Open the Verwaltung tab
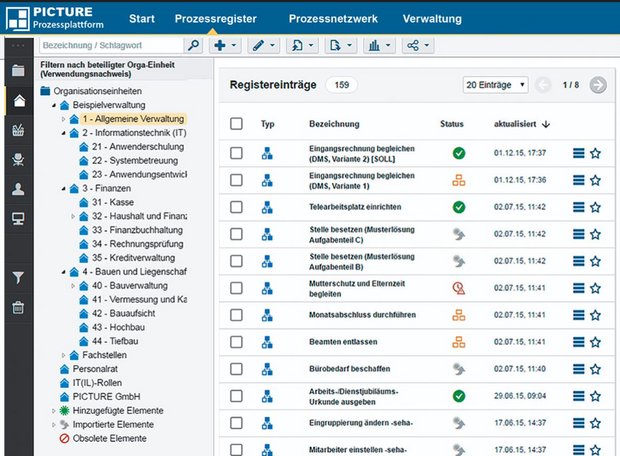Image resolution: width=620 pixels, height=456 pixels. pos(432,19)
